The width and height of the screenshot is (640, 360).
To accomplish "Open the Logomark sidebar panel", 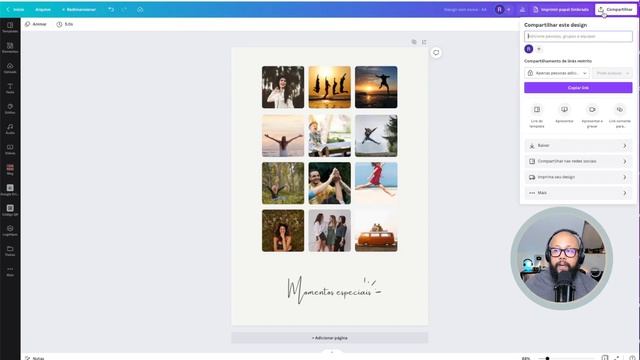I will (10, 231).
